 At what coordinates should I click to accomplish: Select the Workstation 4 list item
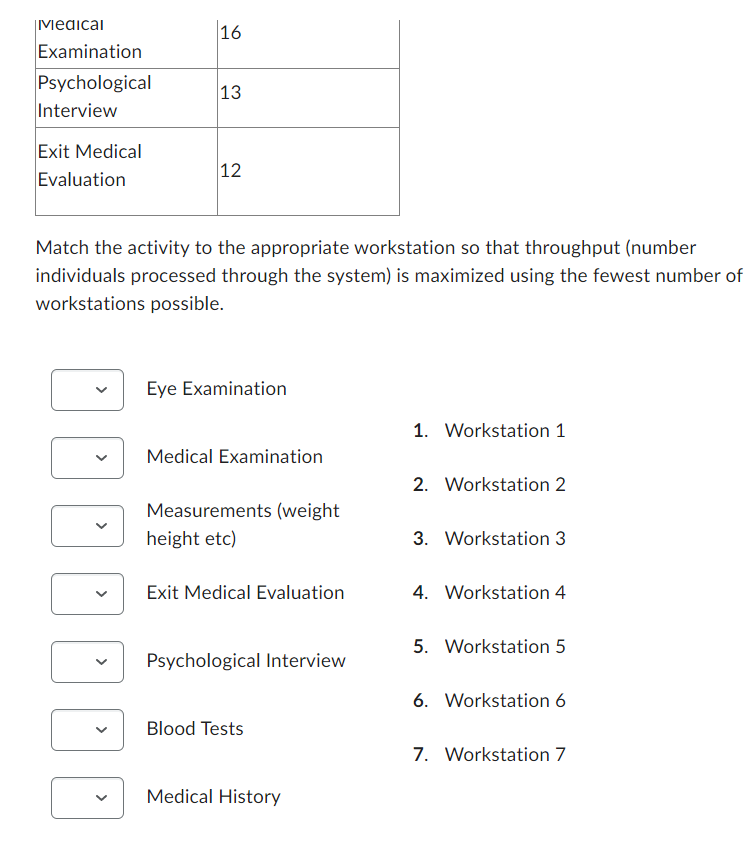(504, 592)
